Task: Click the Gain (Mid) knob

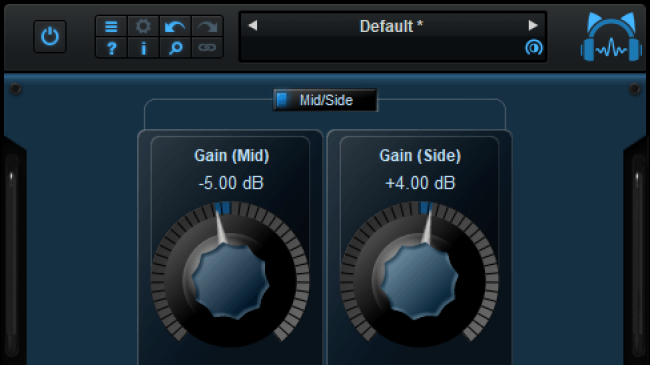Action: point(230,281)
